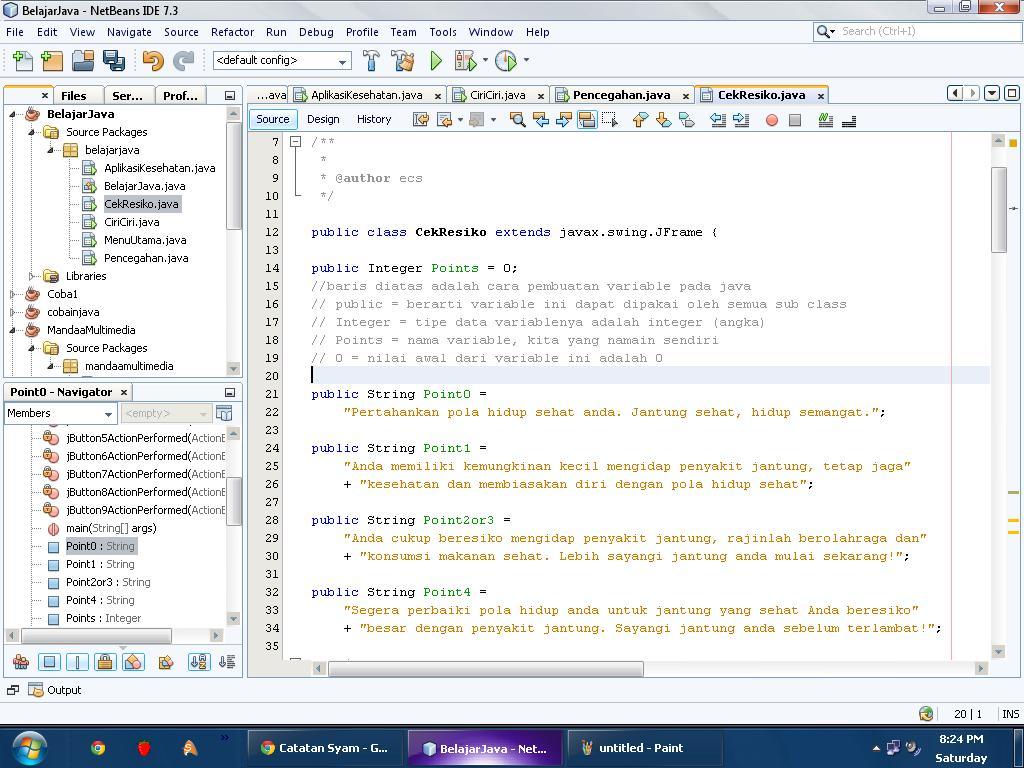Switch to Design view button
This screenshot has width=1024, height=768.
pyautogui.click(x=323, y=119)
